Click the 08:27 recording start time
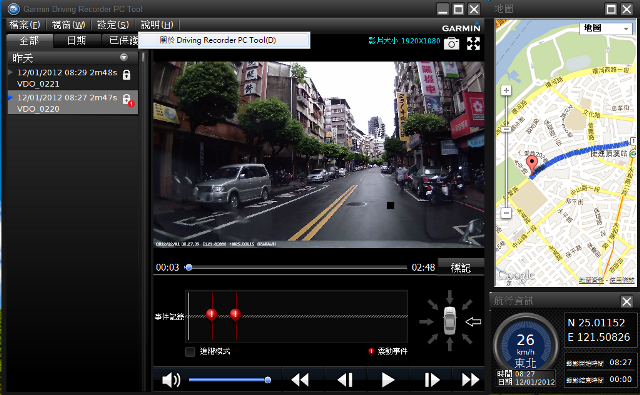 [620, 362]
